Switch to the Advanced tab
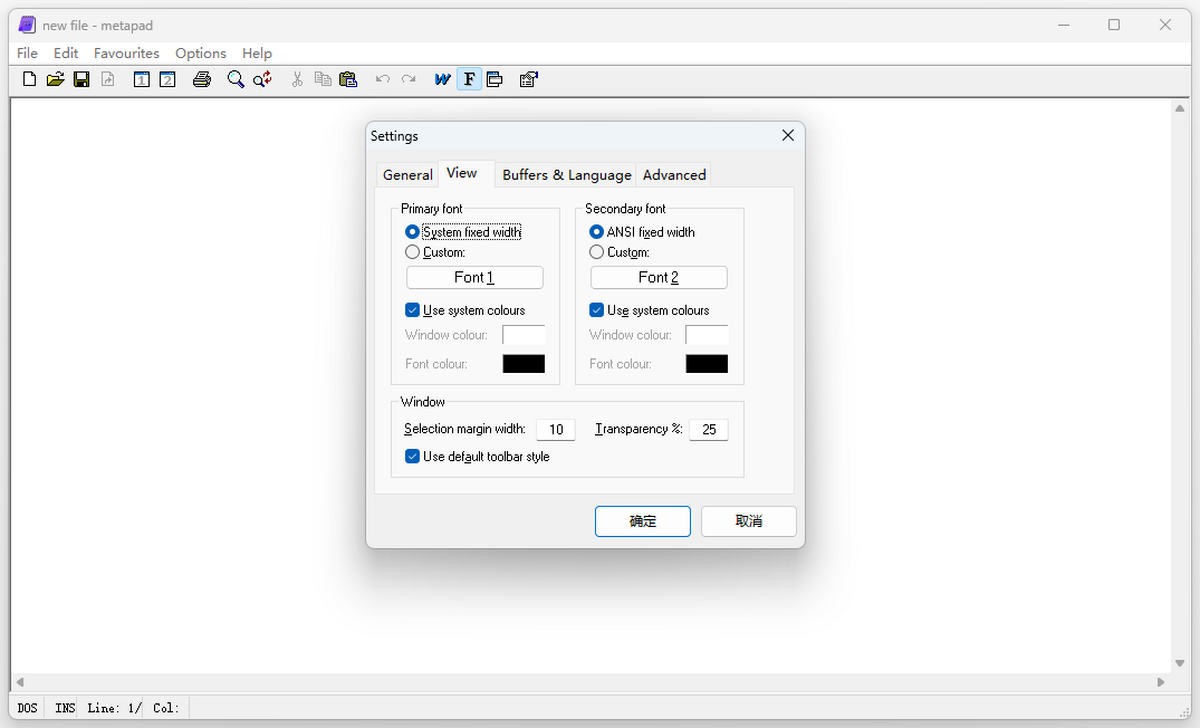 coord(674,175)
